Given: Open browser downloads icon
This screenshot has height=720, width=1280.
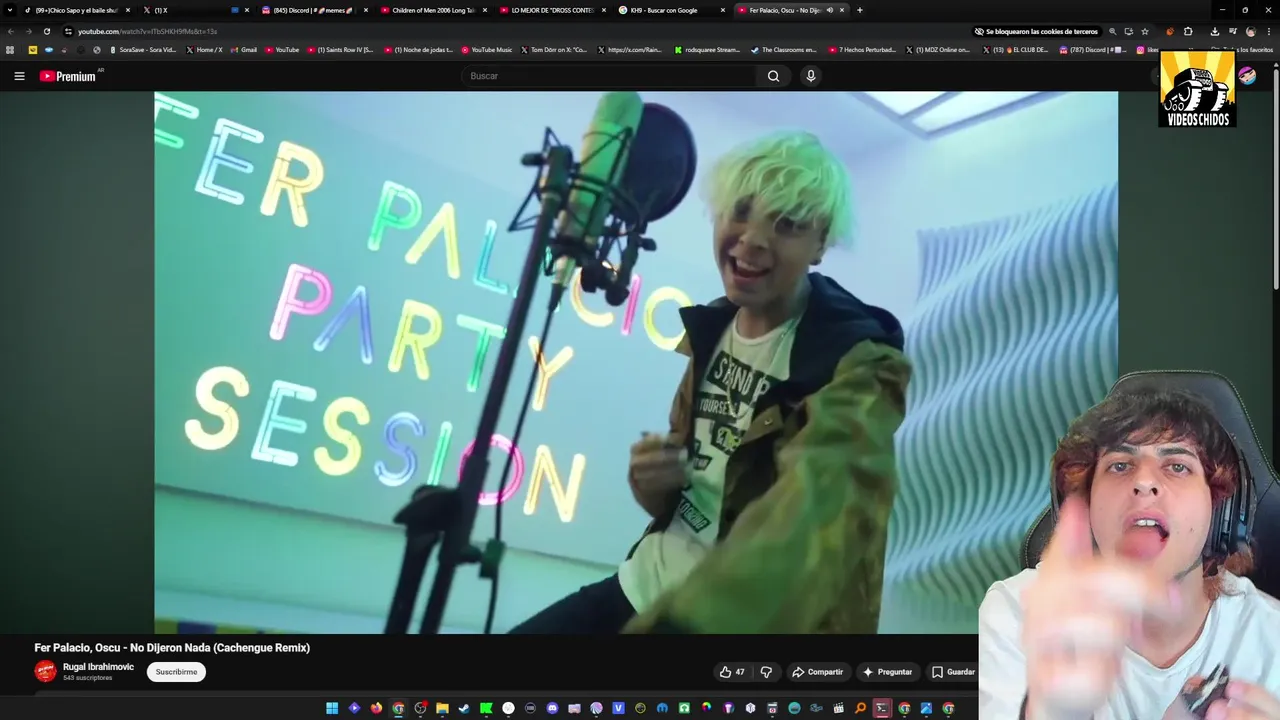Looking at the screenshot, I should pyautogui.click(x=1214, y=31).
